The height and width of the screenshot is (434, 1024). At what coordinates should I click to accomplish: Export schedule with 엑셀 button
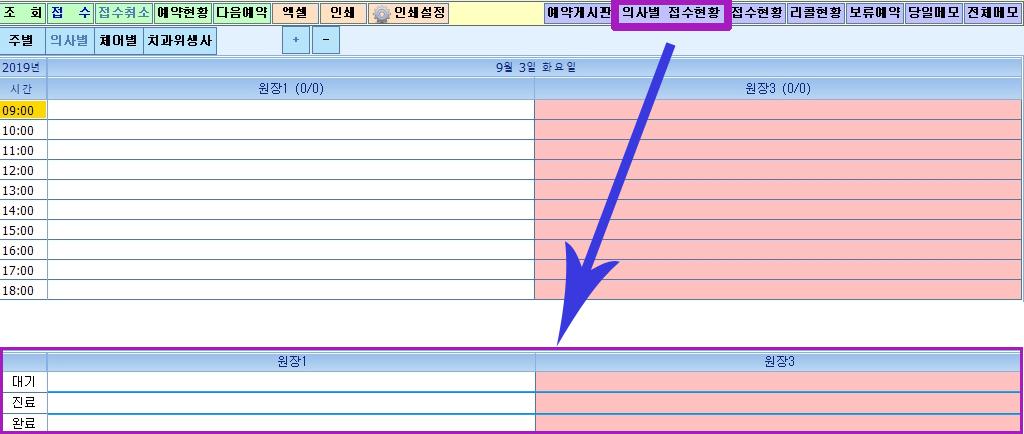coord(295,13)
